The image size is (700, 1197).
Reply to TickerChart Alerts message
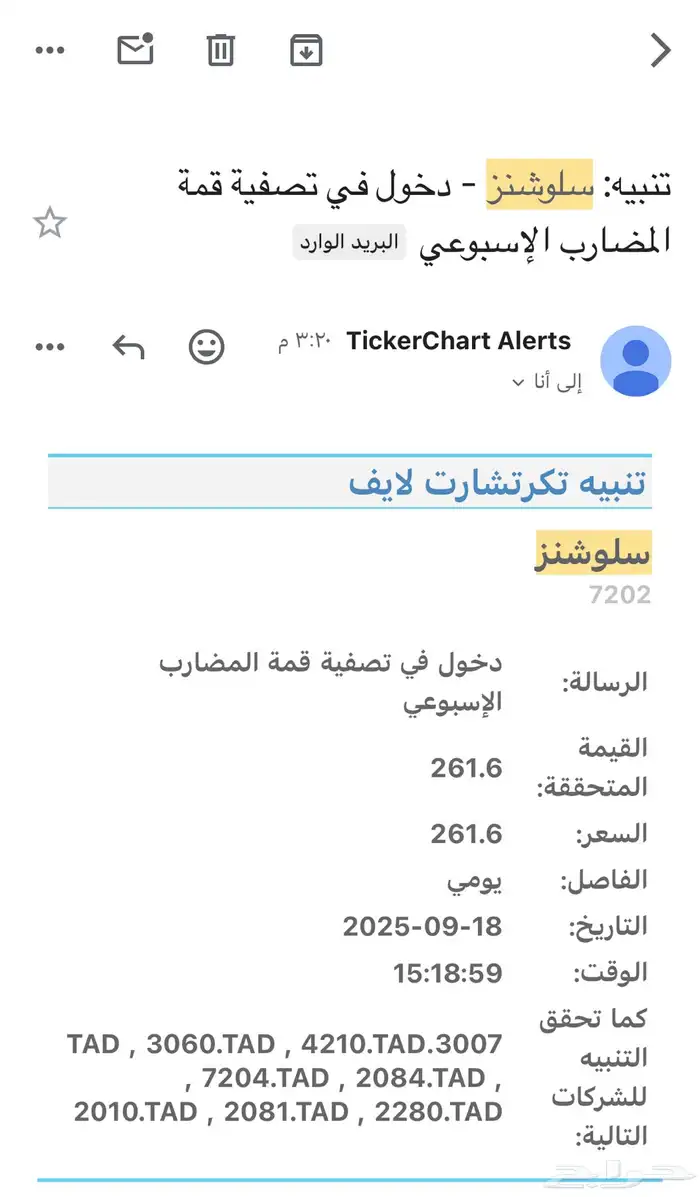[x=128, y=347]
